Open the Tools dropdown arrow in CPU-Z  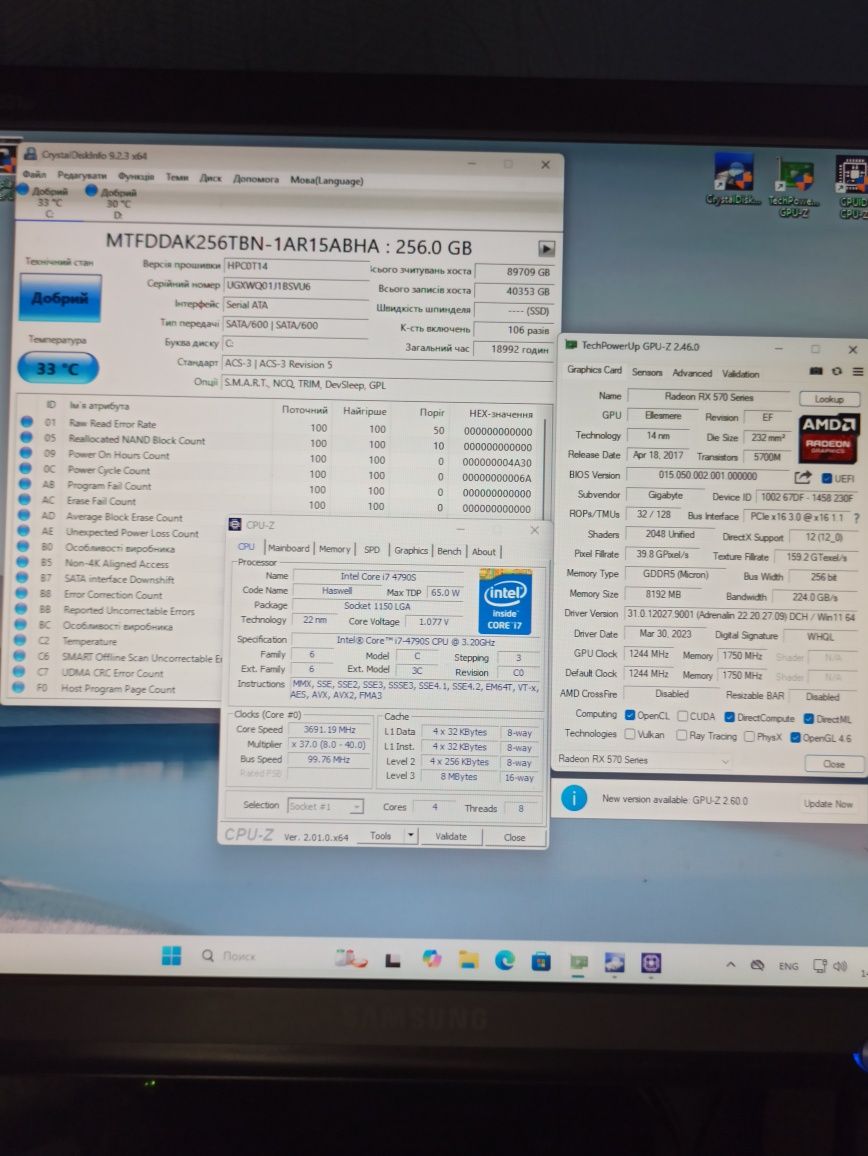(411, 836)
